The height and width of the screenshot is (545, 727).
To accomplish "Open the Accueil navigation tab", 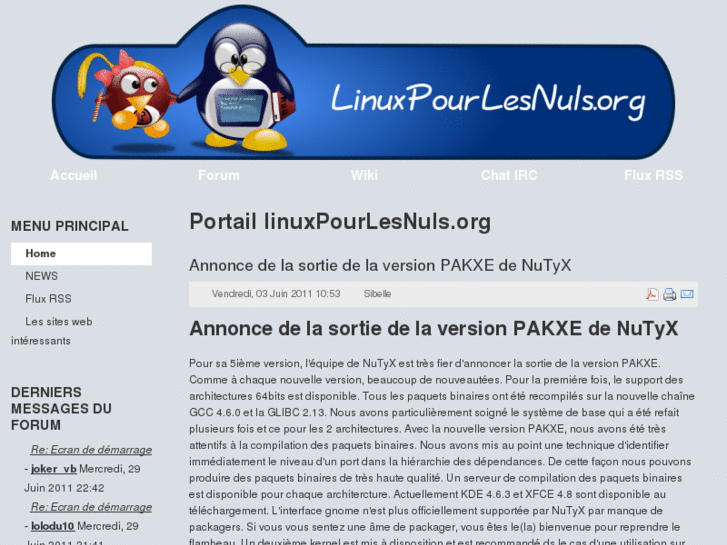I will (74, 175).
